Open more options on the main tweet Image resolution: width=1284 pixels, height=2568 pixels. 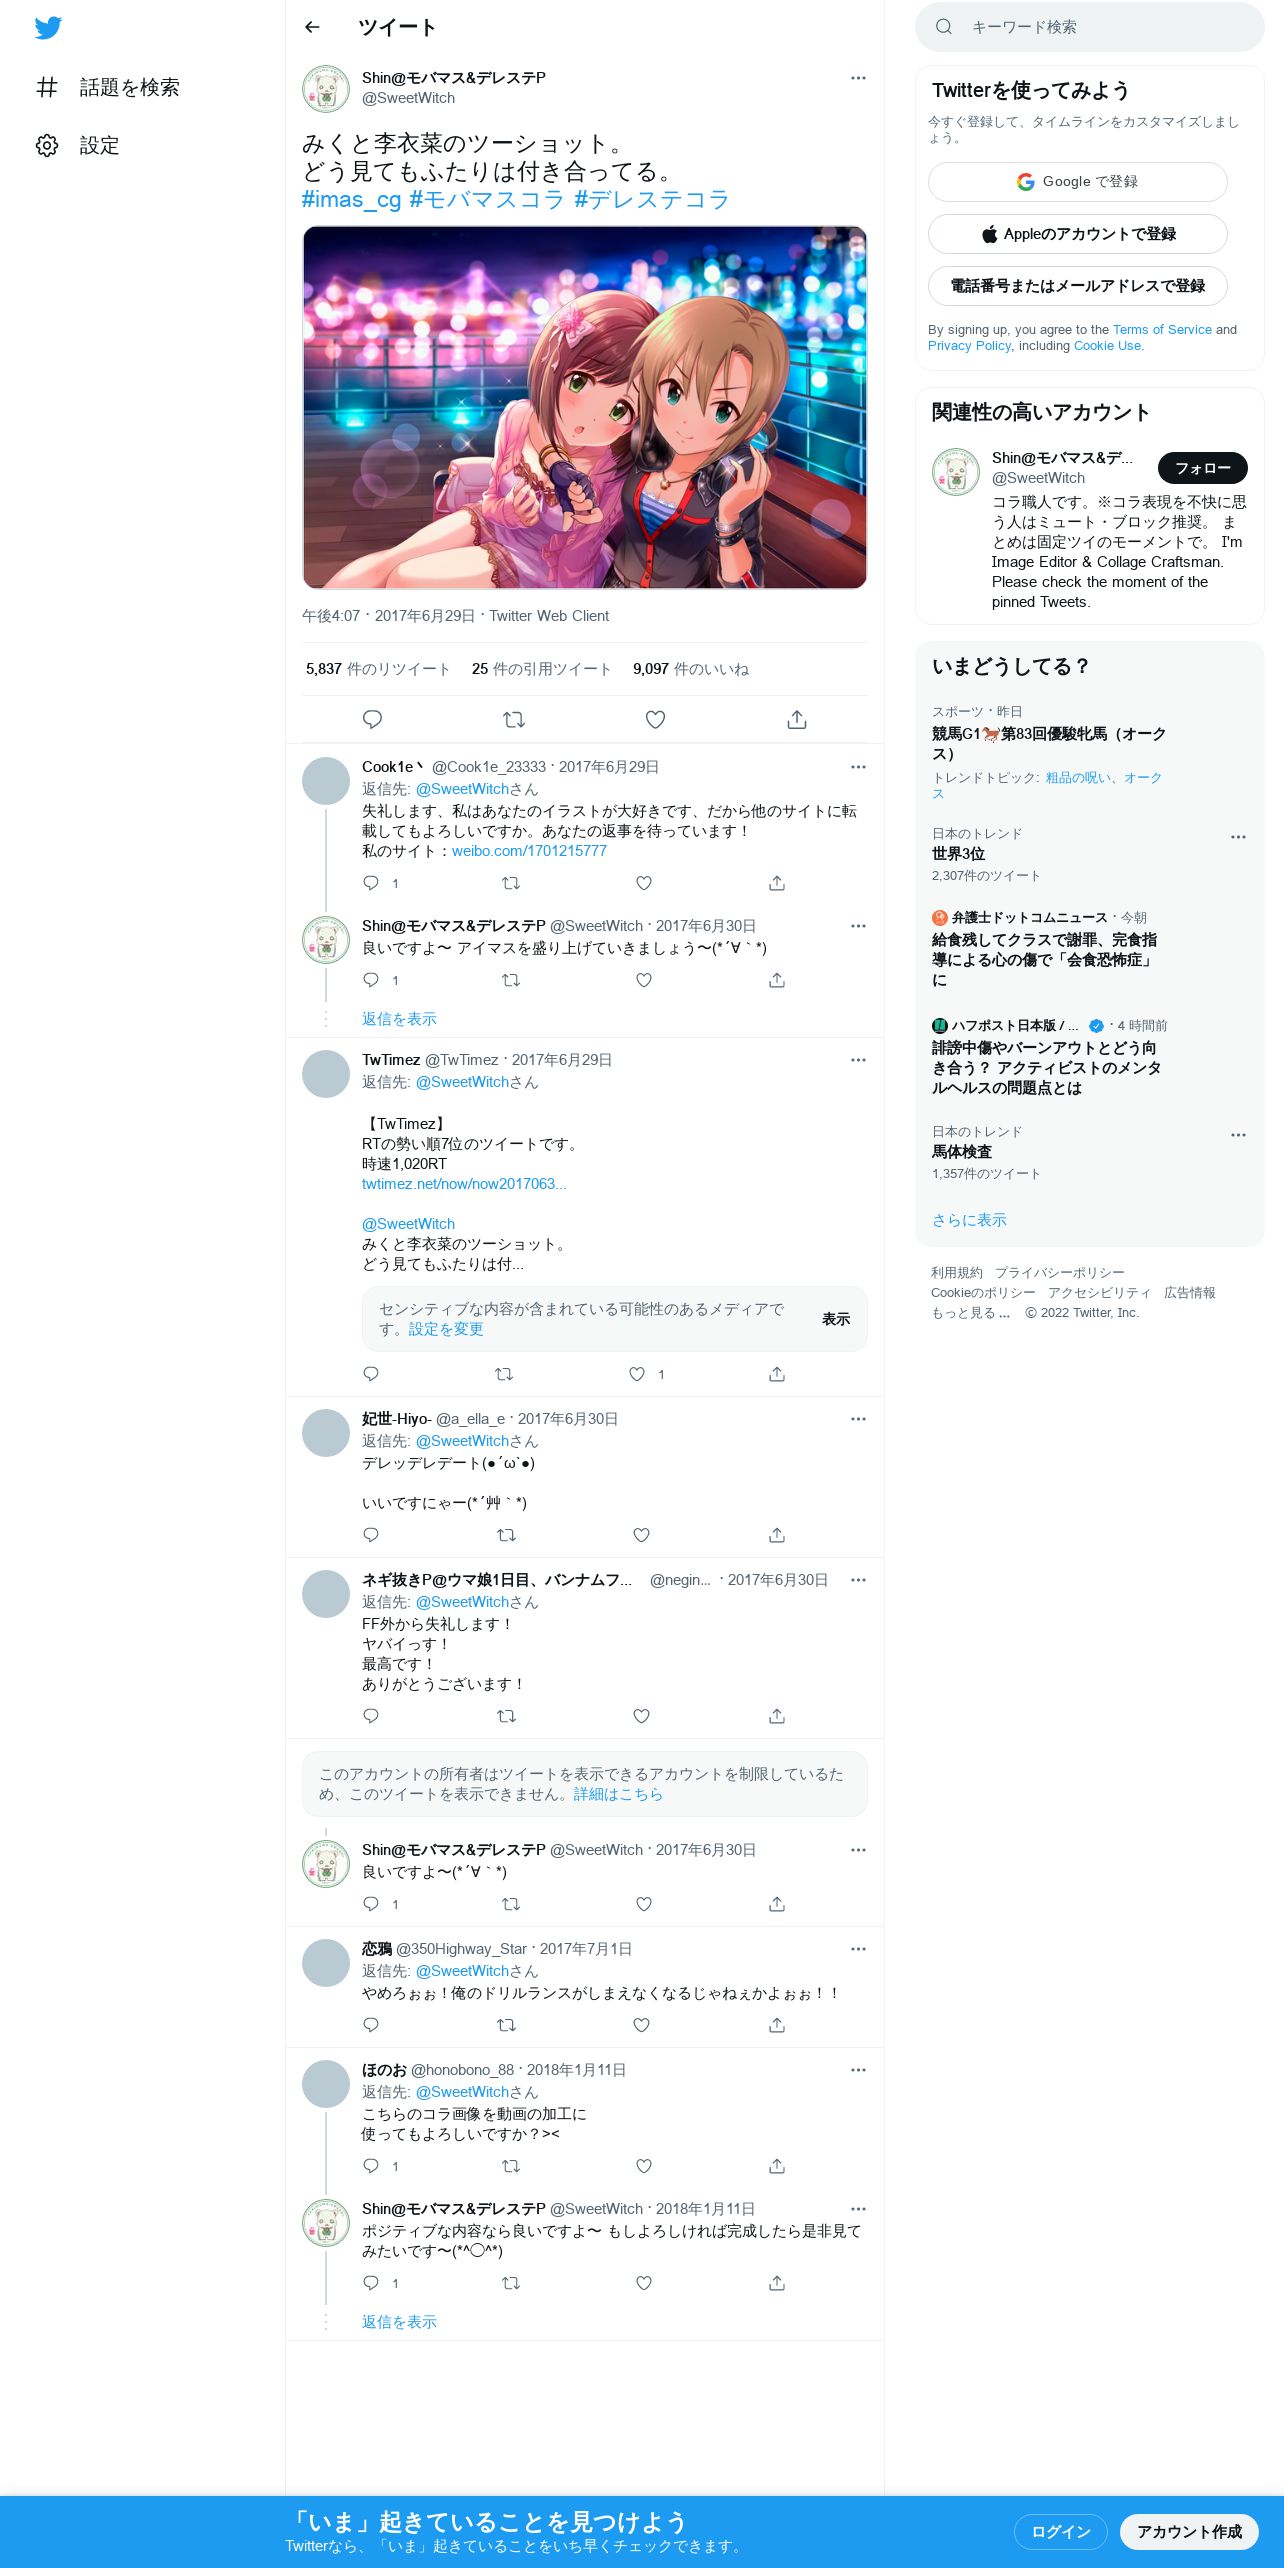858,78
